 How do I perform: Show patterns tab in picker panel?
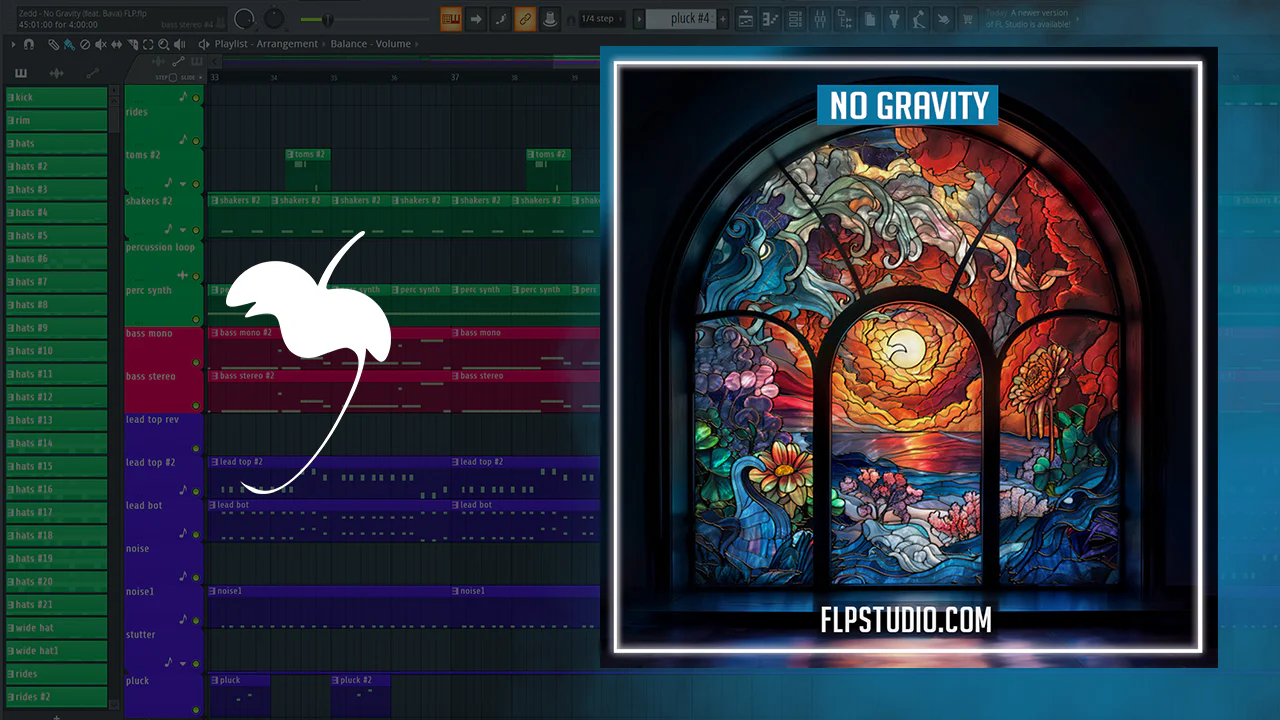pos(22,73)
